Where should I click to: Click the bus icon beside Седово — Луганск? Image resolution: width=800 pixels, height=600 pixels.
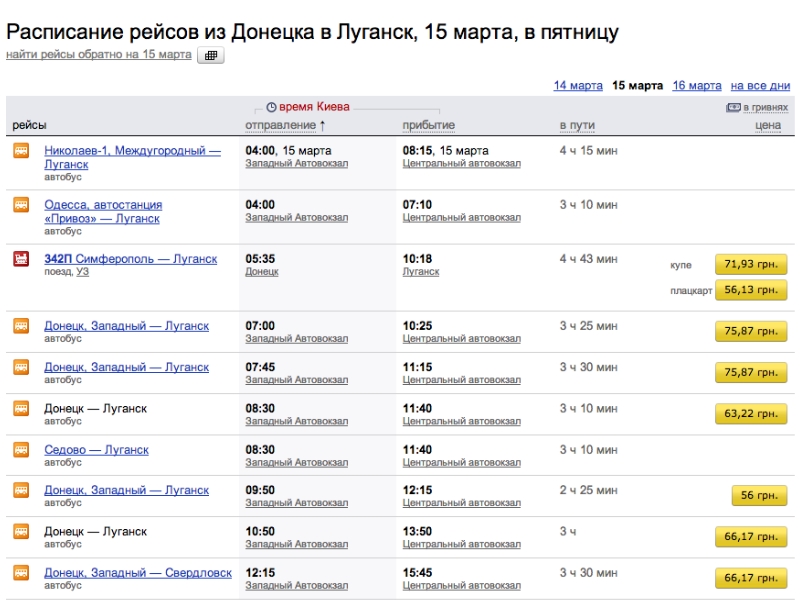tap(21, 449)
